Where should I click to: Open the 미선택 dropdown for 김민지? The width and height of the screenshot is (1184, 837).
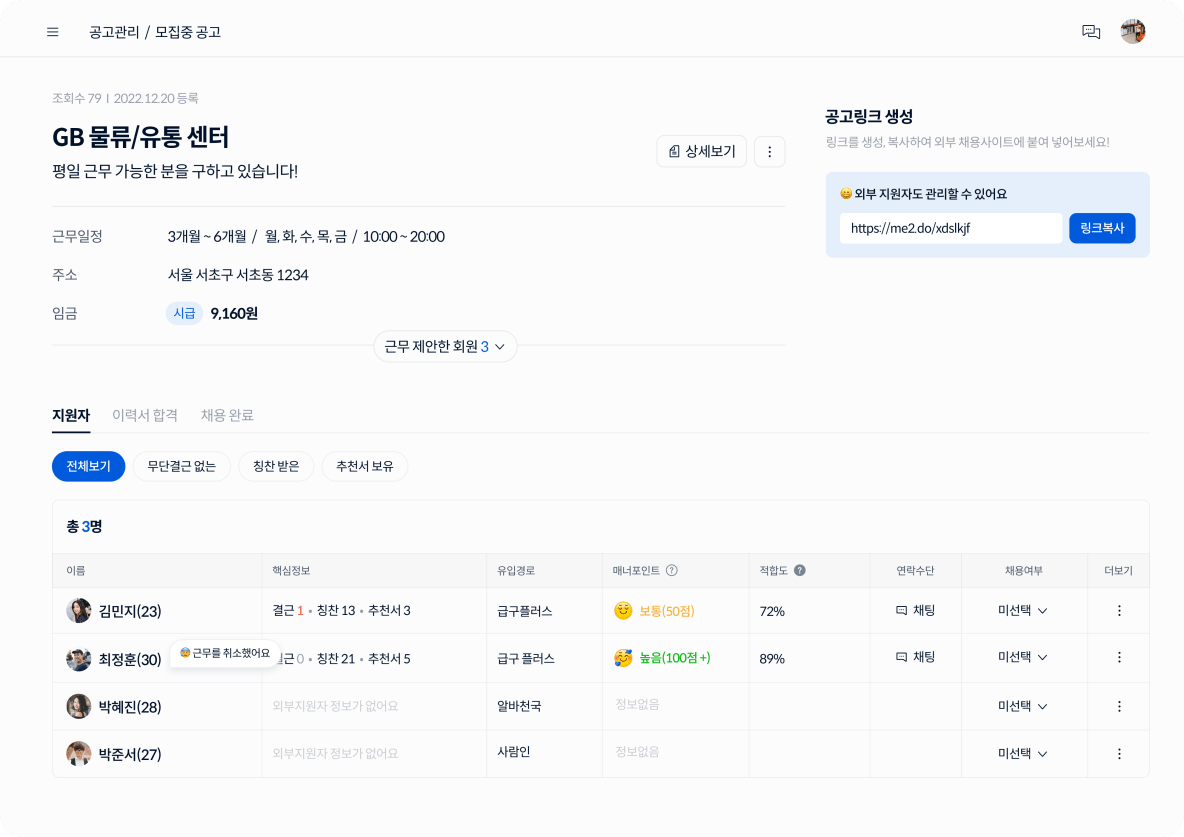pos(1022,610)
